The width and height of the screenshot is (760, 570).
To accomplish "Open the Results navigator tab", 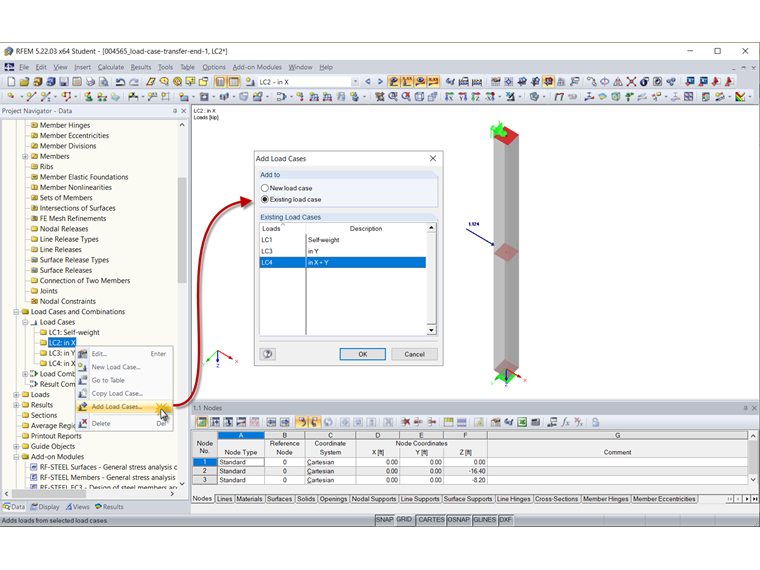I will click(x=109, y=507).
